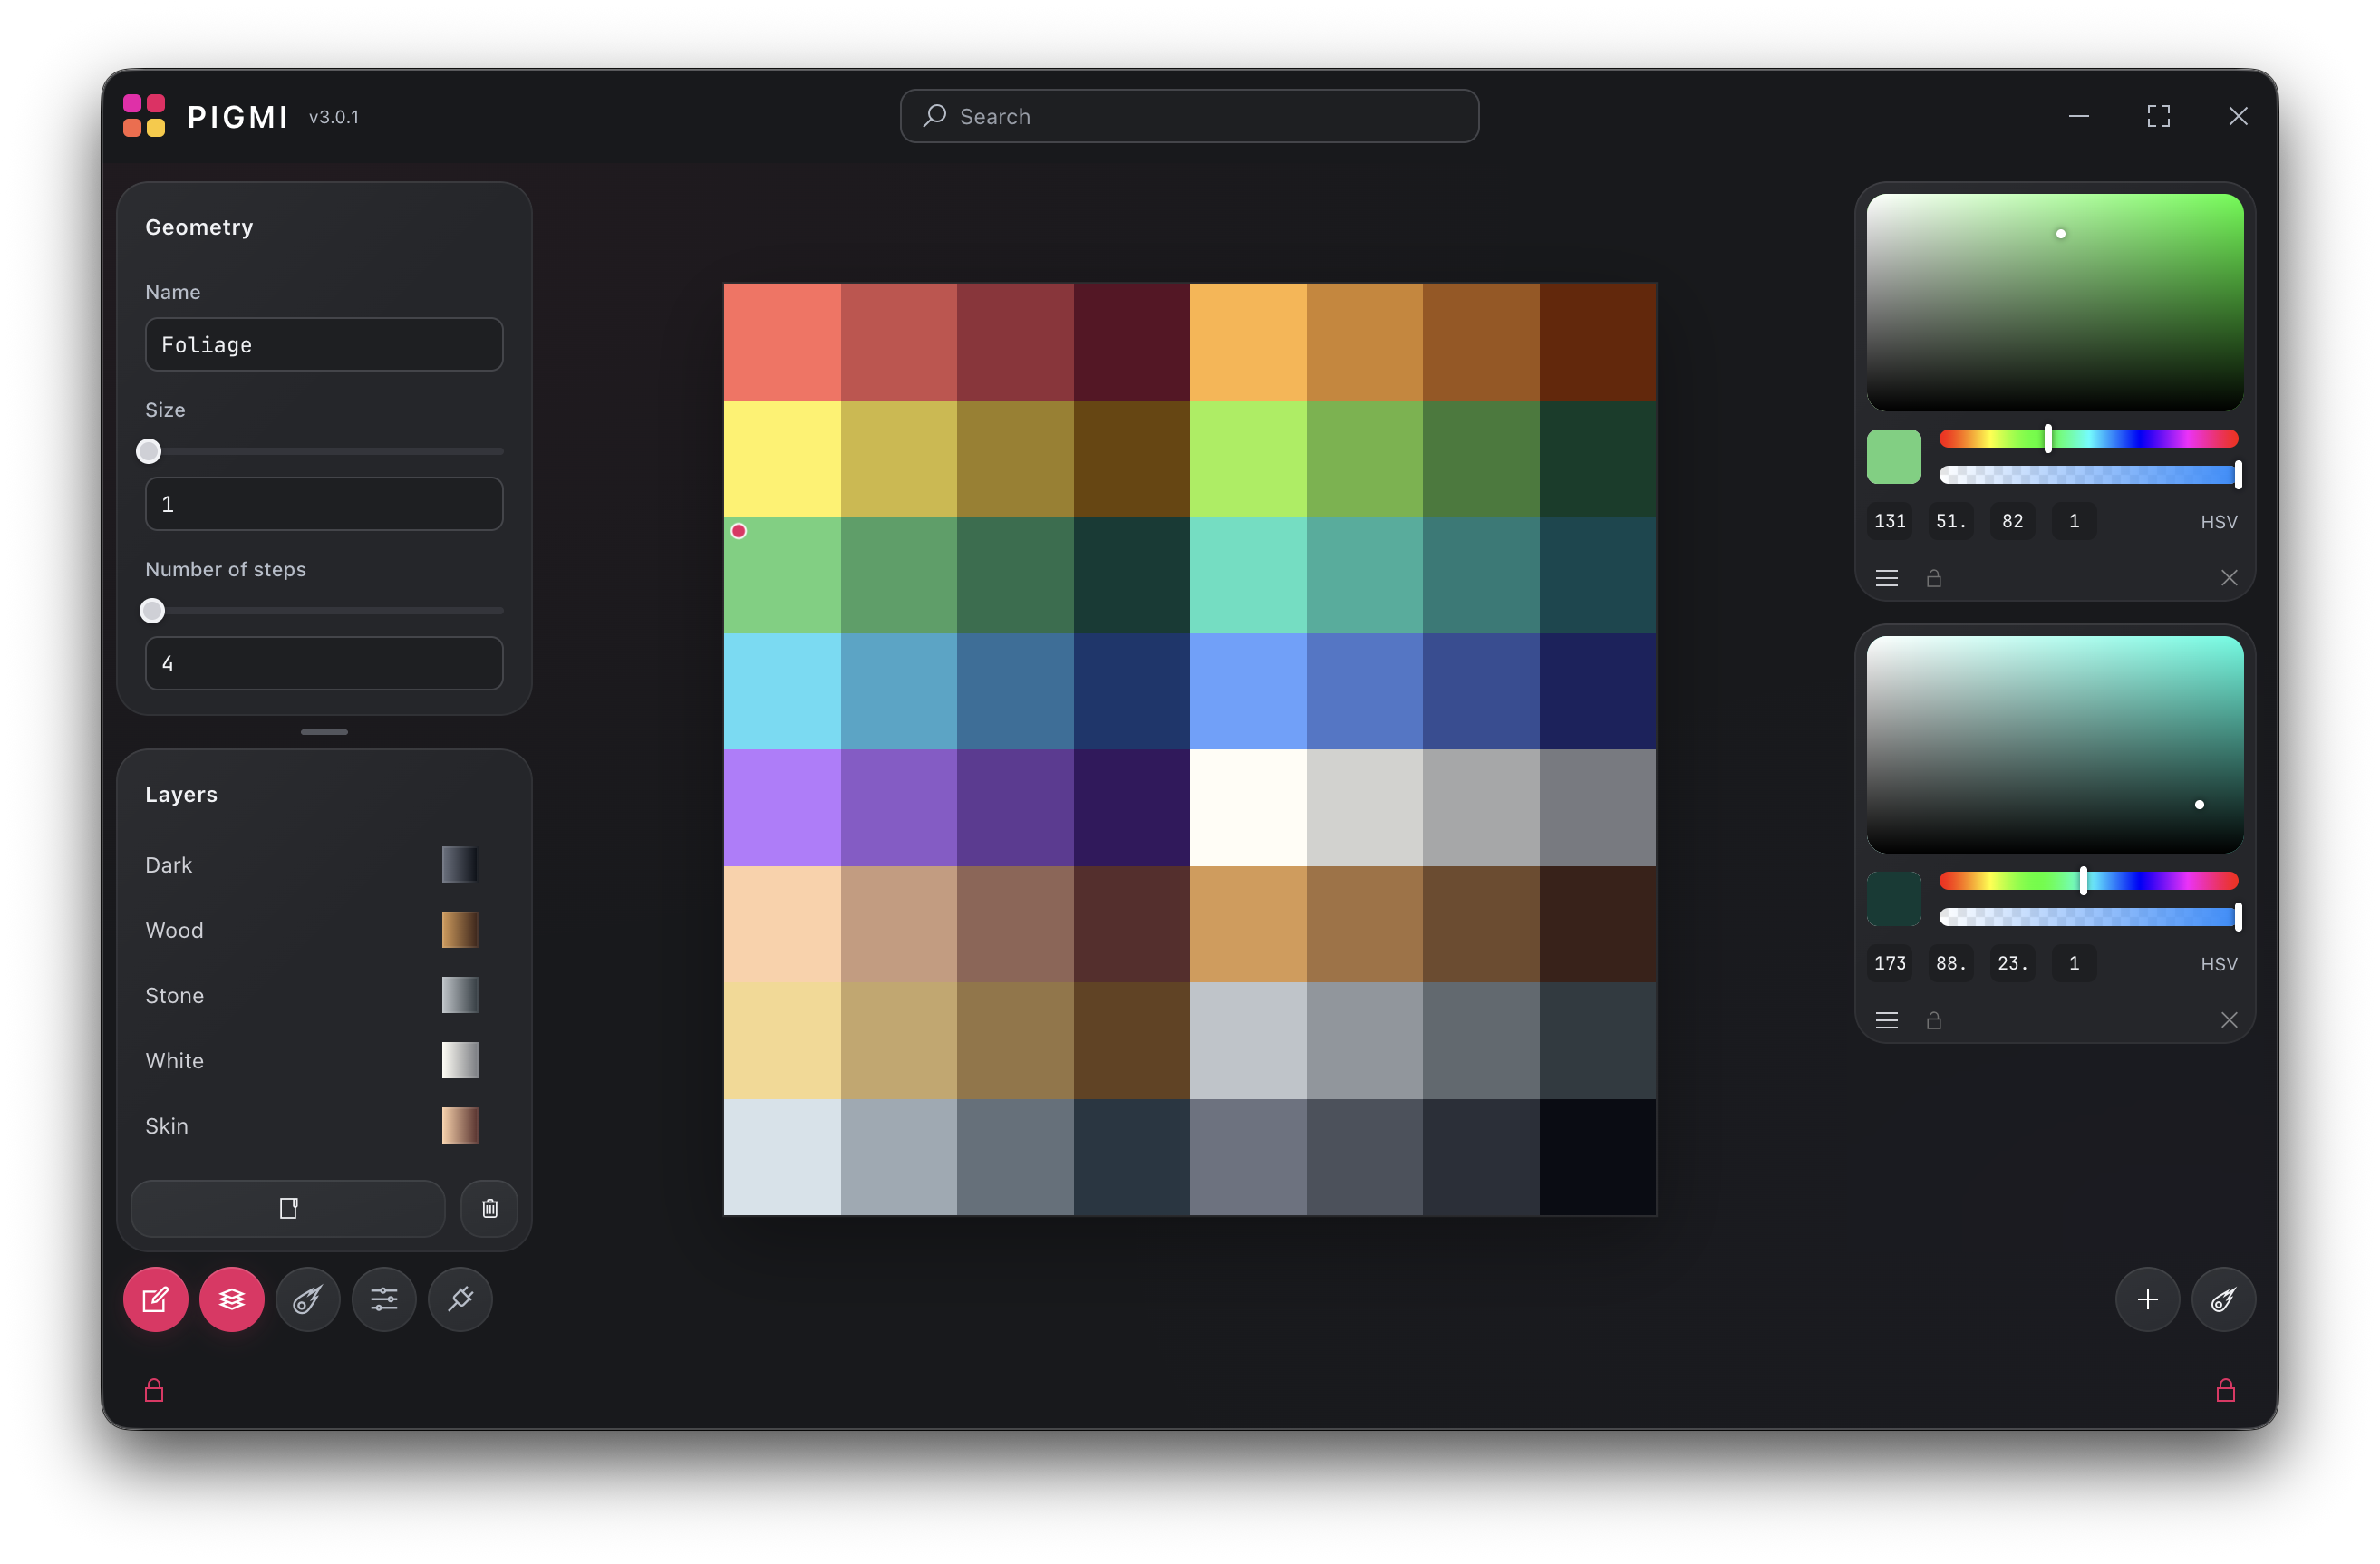Click the Number of steps value field

click(x=324, y=662)
